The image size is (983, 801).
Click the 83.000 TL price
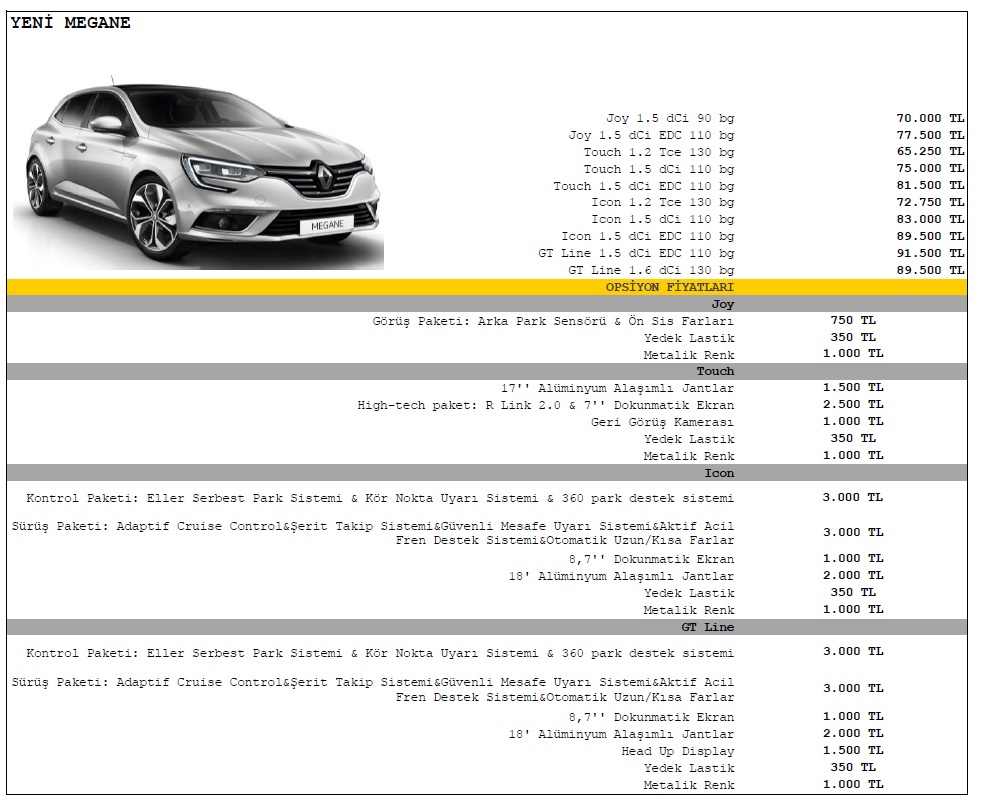930,219
